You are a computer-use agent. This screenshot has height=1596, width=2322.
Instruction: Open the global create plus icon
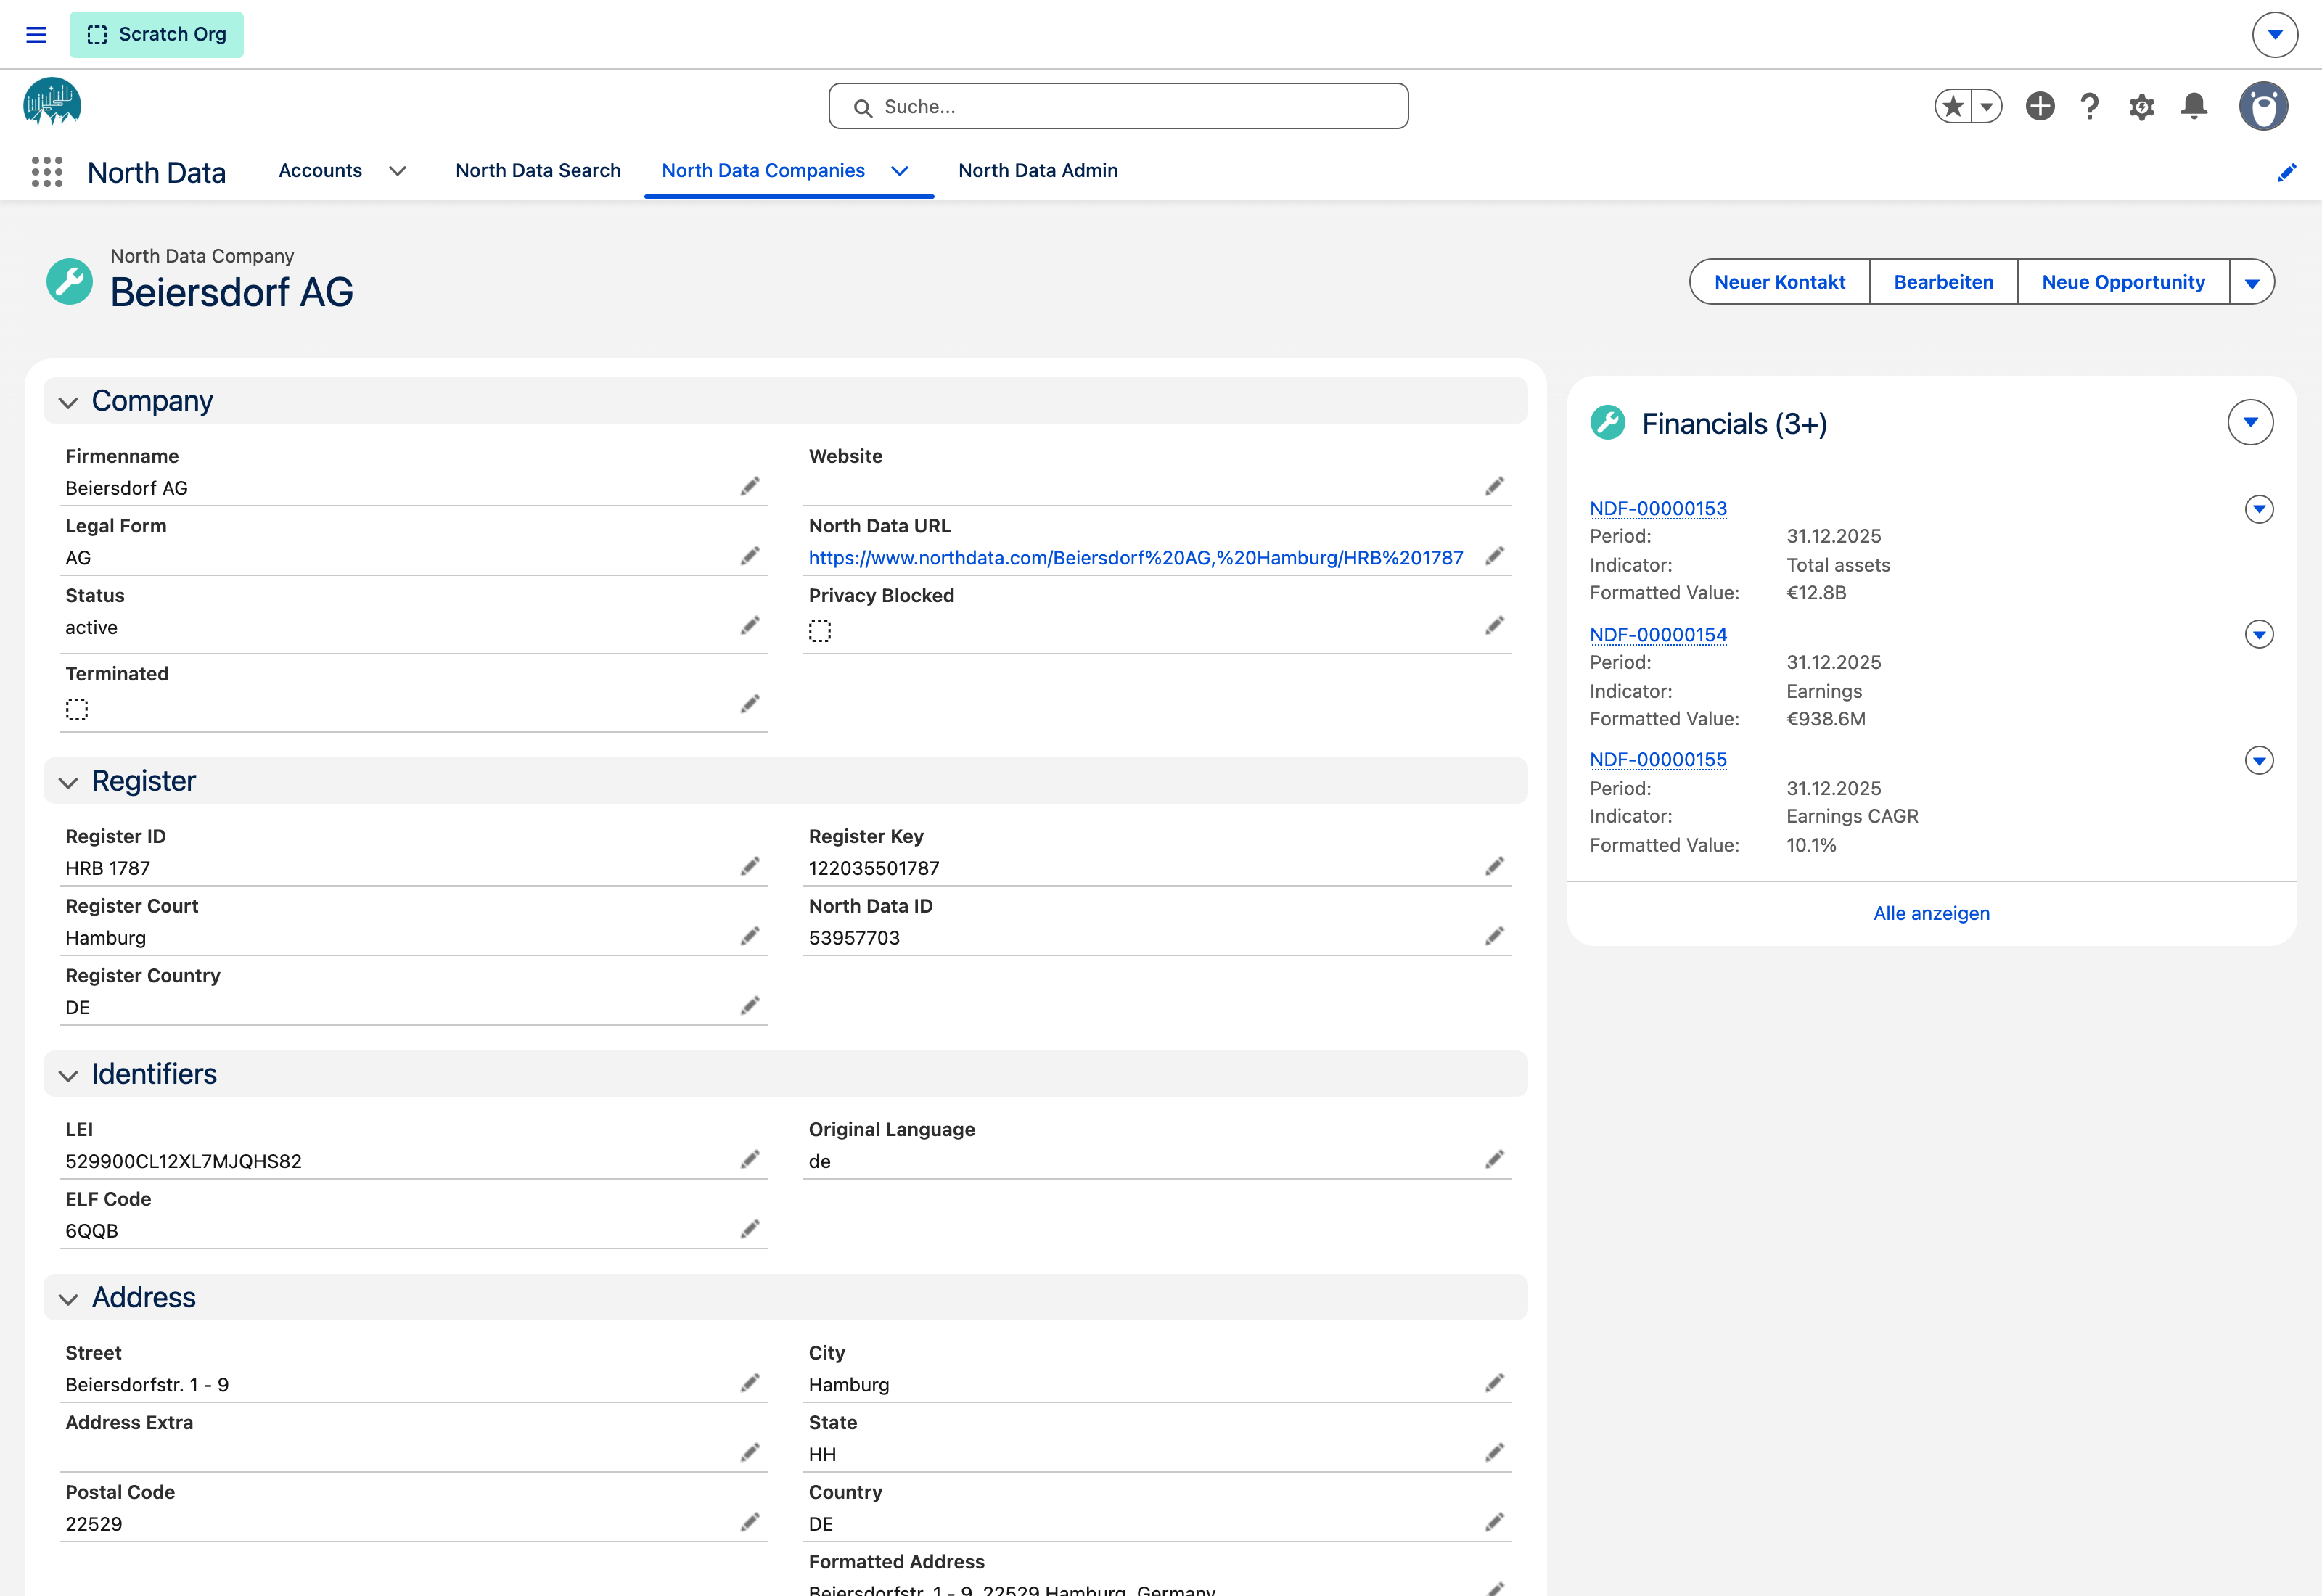[x=2040, y=106]
